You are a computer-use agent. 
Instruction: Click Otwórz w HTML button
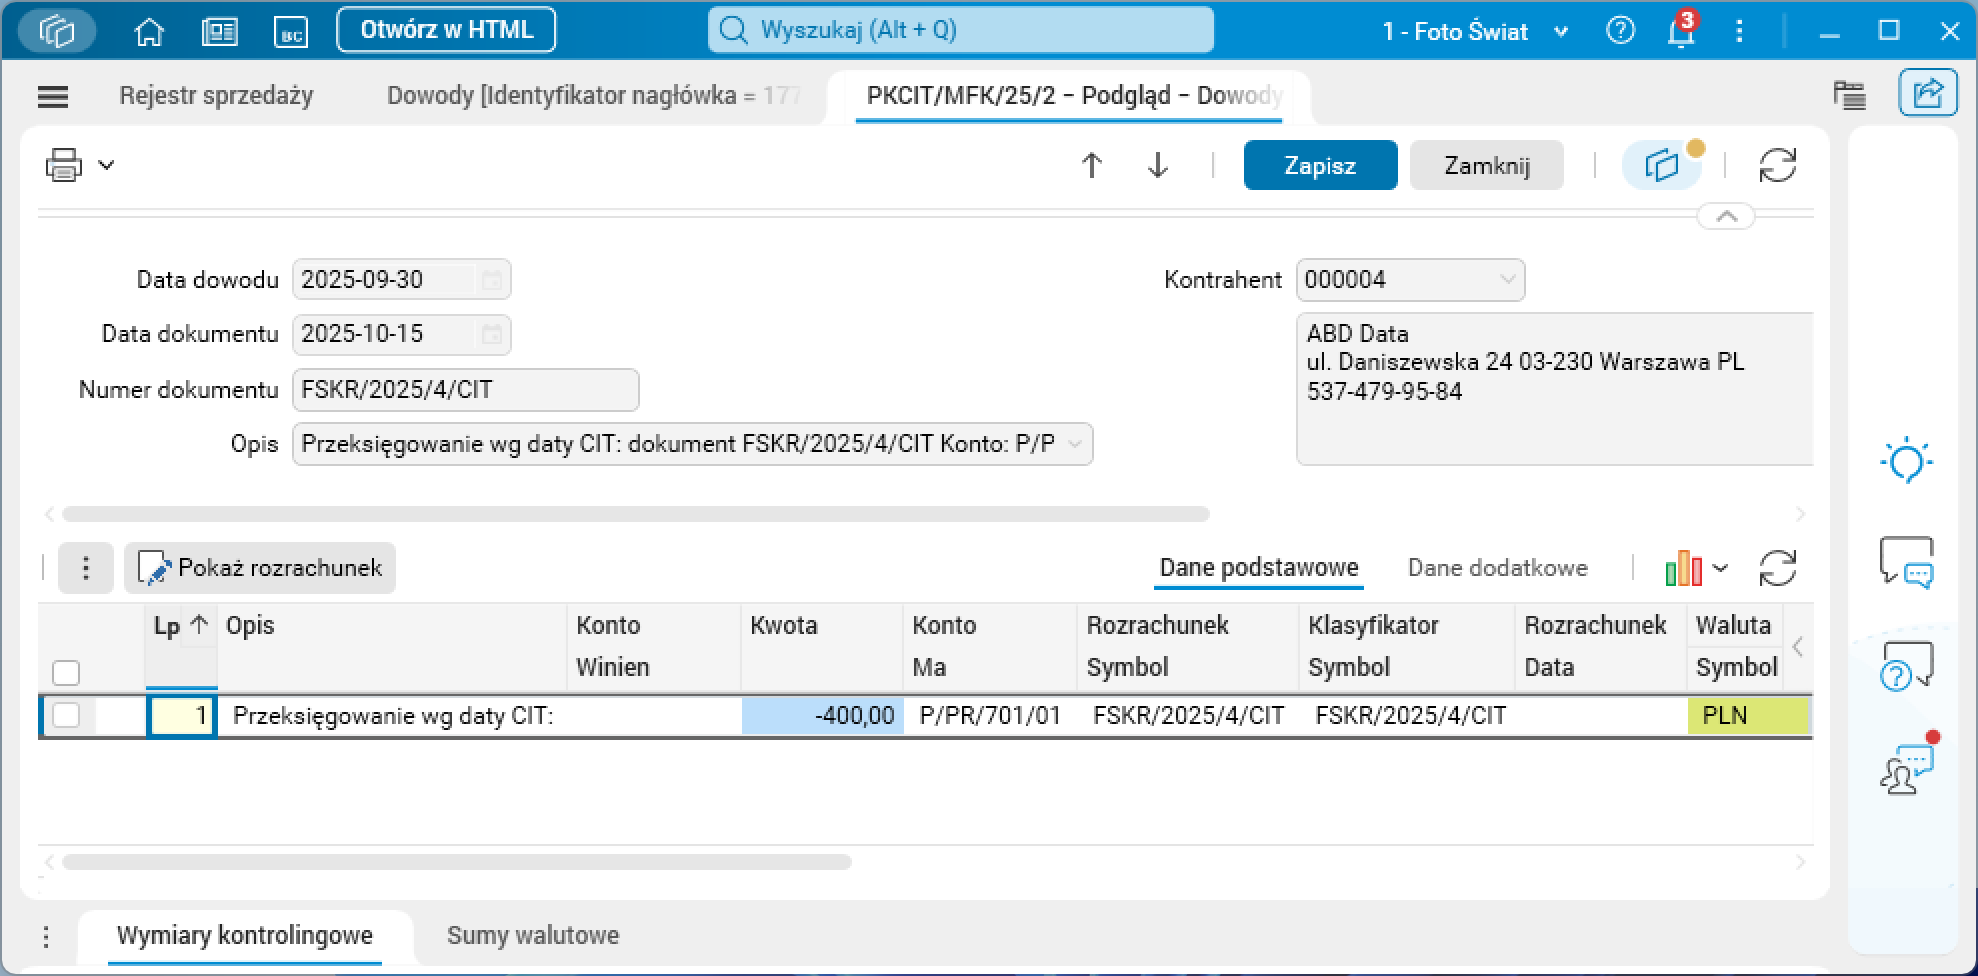[446, 30]
